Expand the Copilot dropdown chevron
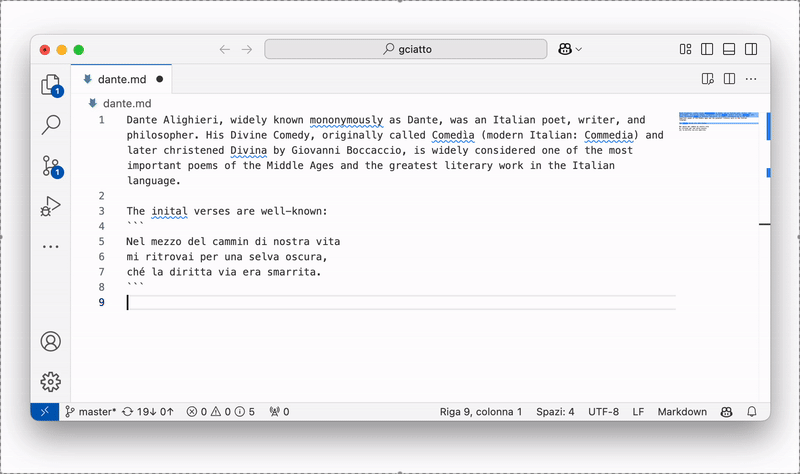Screen dimensions: 800x474 (x=579, y=49)
